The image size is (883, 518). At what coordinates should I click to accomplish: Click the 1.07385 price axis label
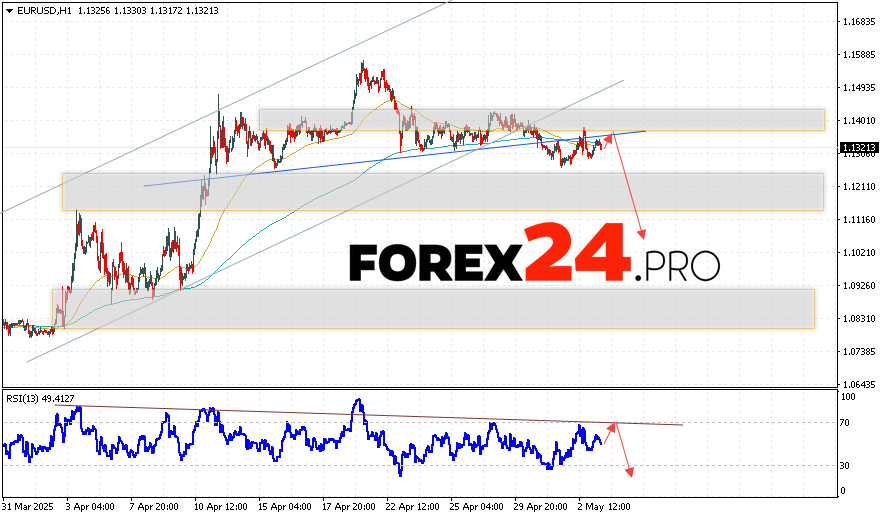859,351
